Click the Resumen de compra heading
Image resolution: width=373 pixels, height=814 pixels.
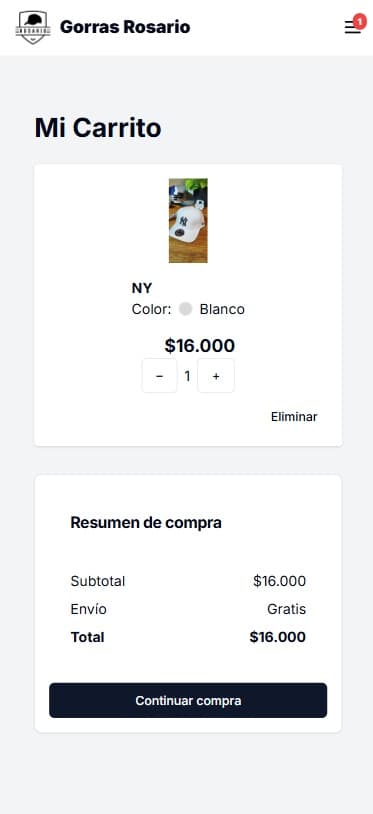click(146, 523)
